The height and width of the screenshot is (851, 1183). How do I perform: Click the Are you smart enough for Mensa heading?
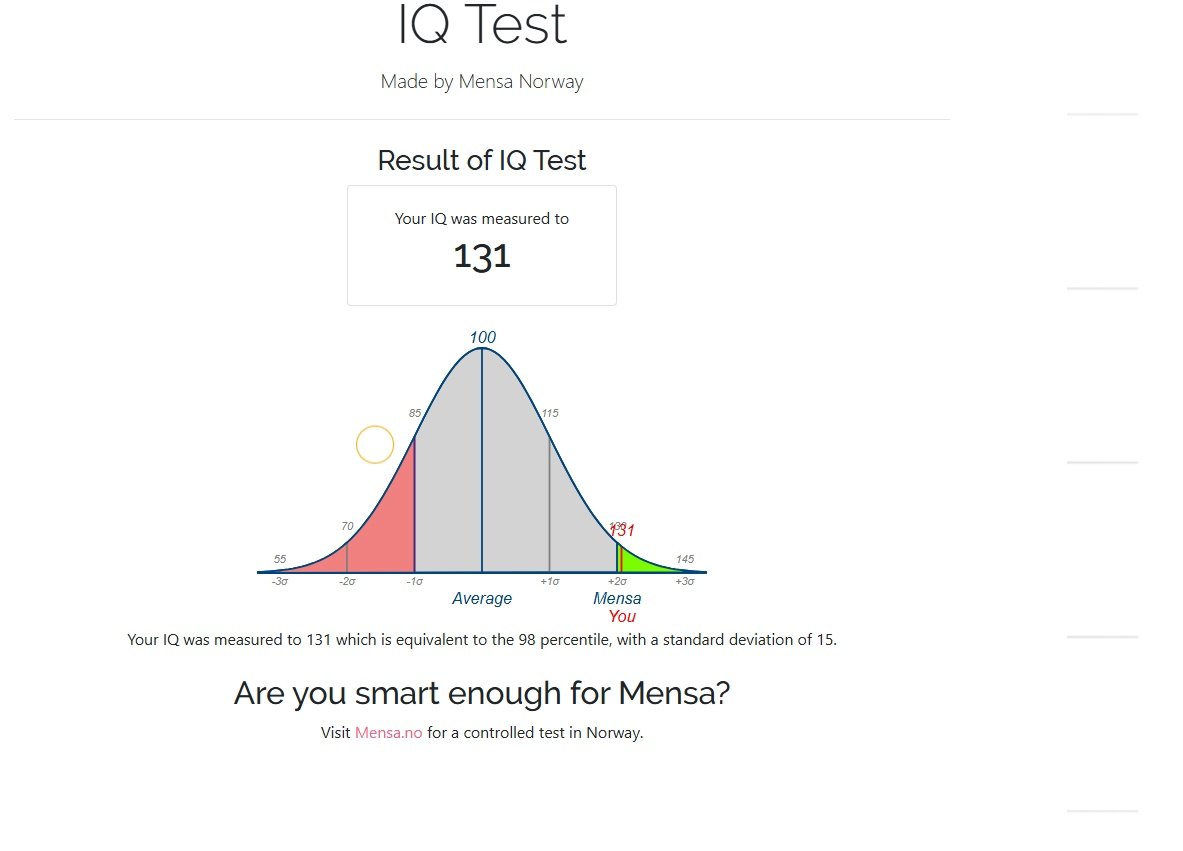pos(482,693)
